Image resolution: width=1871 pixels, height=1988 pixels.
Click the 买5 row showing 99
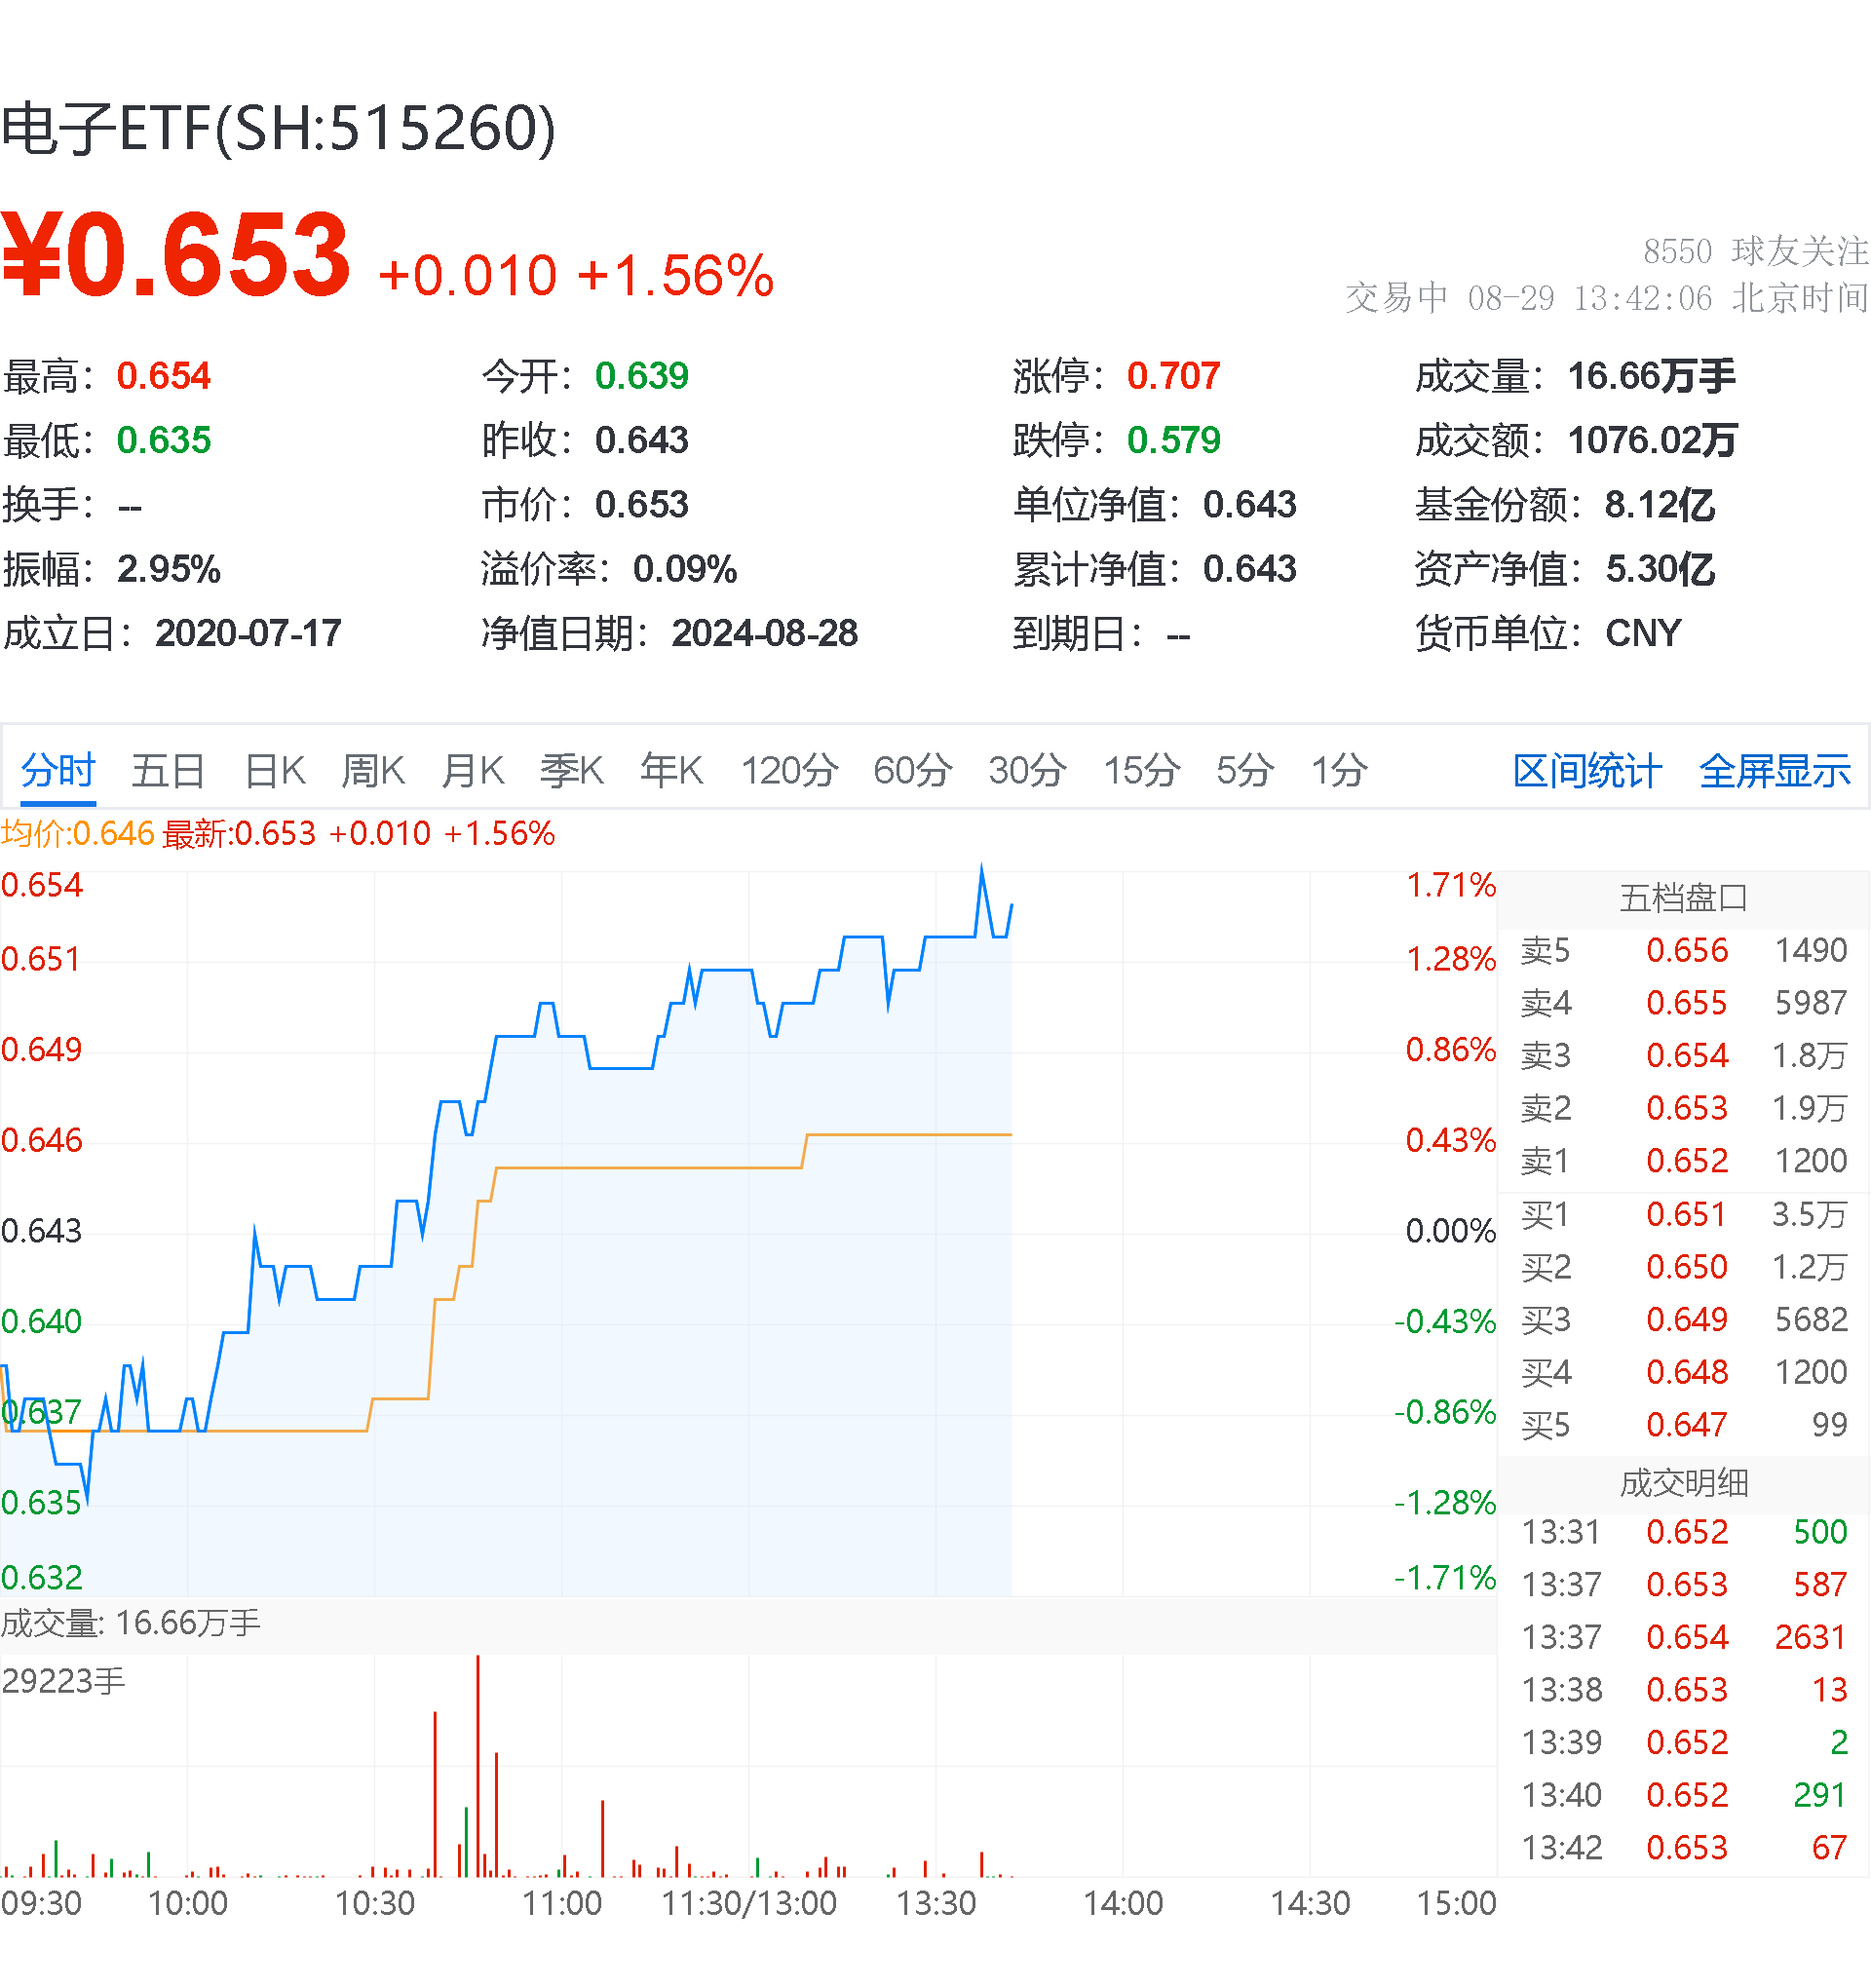[x=1684, y=1425]
